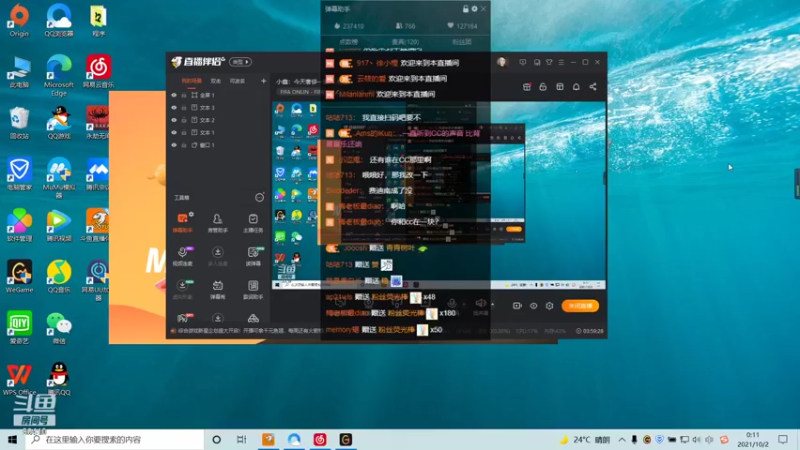Open WPS Office desktop shortcut

pos(19,380)
